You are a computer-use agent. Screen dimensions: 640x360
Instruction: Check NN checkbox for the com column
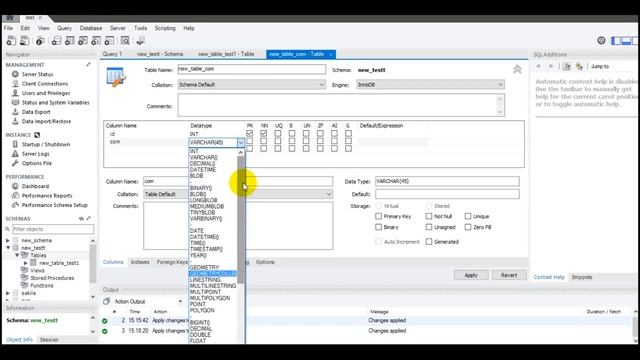coord(264,141)
